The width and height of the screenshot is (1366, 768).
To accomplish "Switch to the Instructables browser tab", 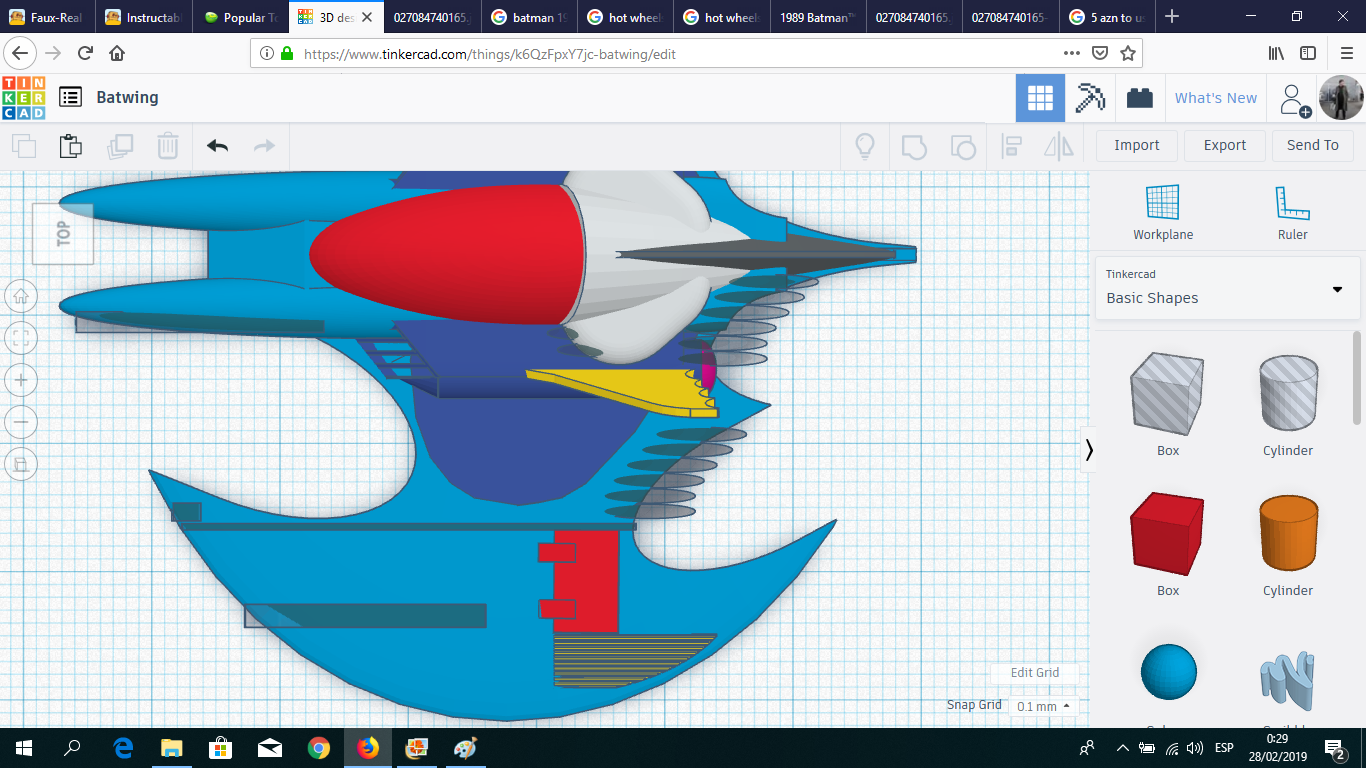I will tap(145, 17).
